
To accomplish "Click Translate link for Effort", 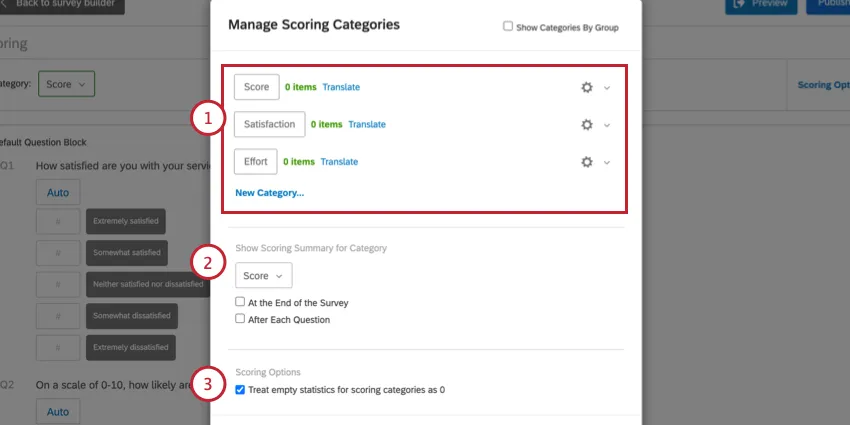I will [339, 162].
